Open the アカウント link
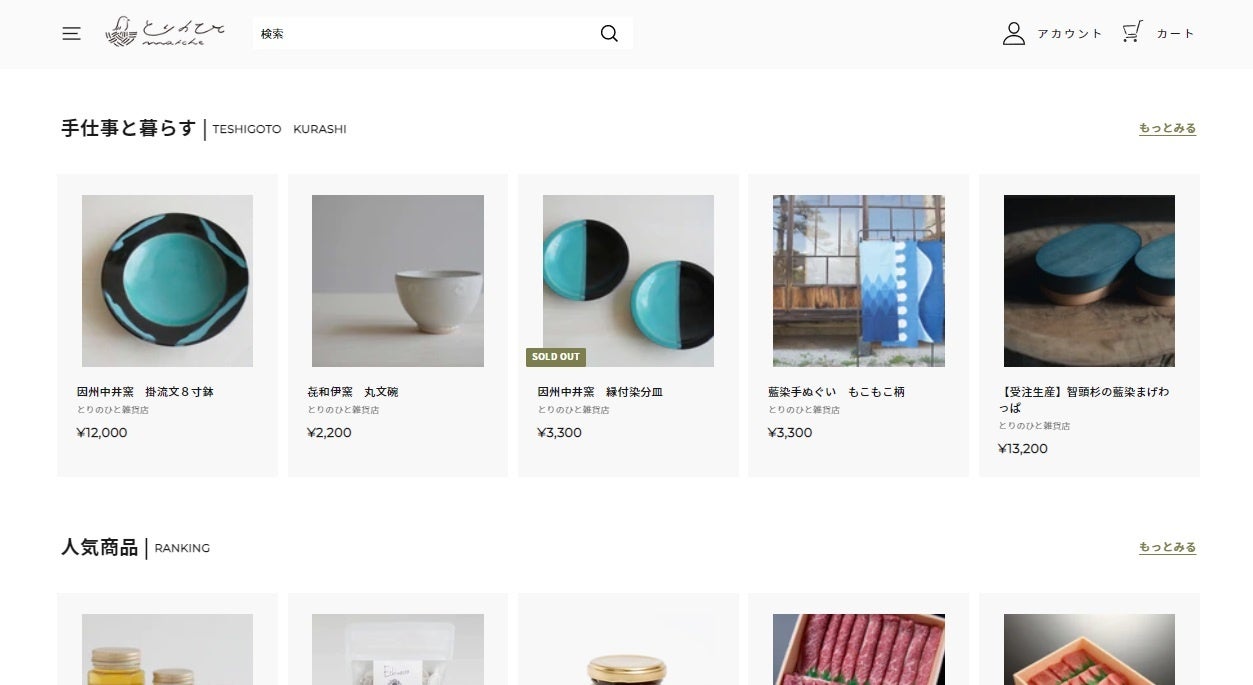 coord(1069,34)
